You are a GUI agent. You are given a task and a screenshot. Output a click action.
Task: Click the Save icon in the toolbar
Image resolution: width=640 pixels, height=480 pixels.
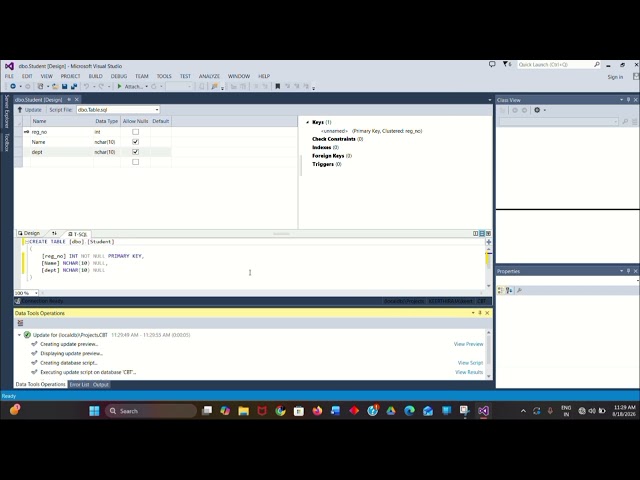coord(64,87)
